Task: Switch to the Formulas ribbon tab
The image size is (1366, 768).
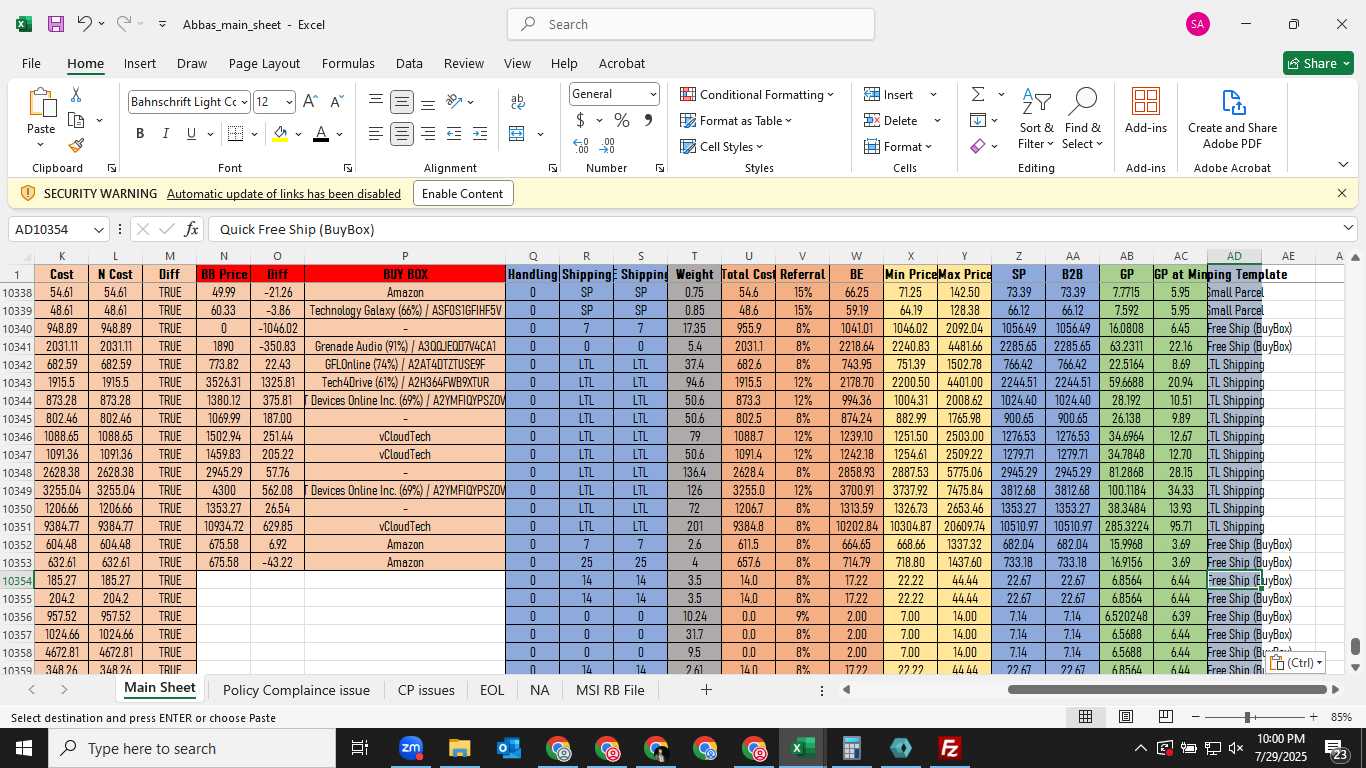Action: point(348,63)
